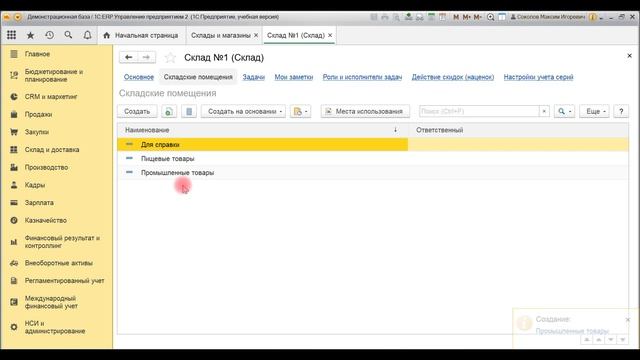This screenshot has width=640, height=360.
Task: Select Складские помещения section
Action: 198,77
